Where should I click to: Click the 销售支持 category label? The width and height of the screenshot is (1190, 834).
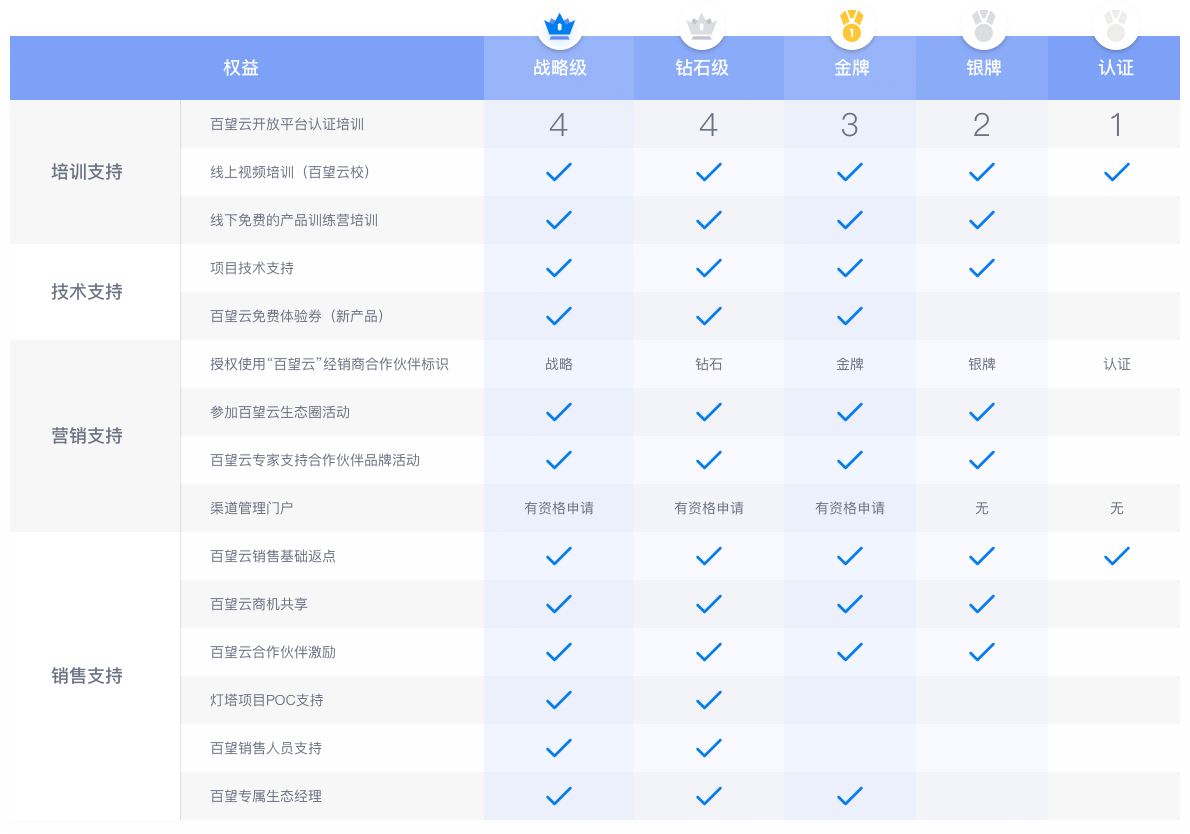[87, 676]
